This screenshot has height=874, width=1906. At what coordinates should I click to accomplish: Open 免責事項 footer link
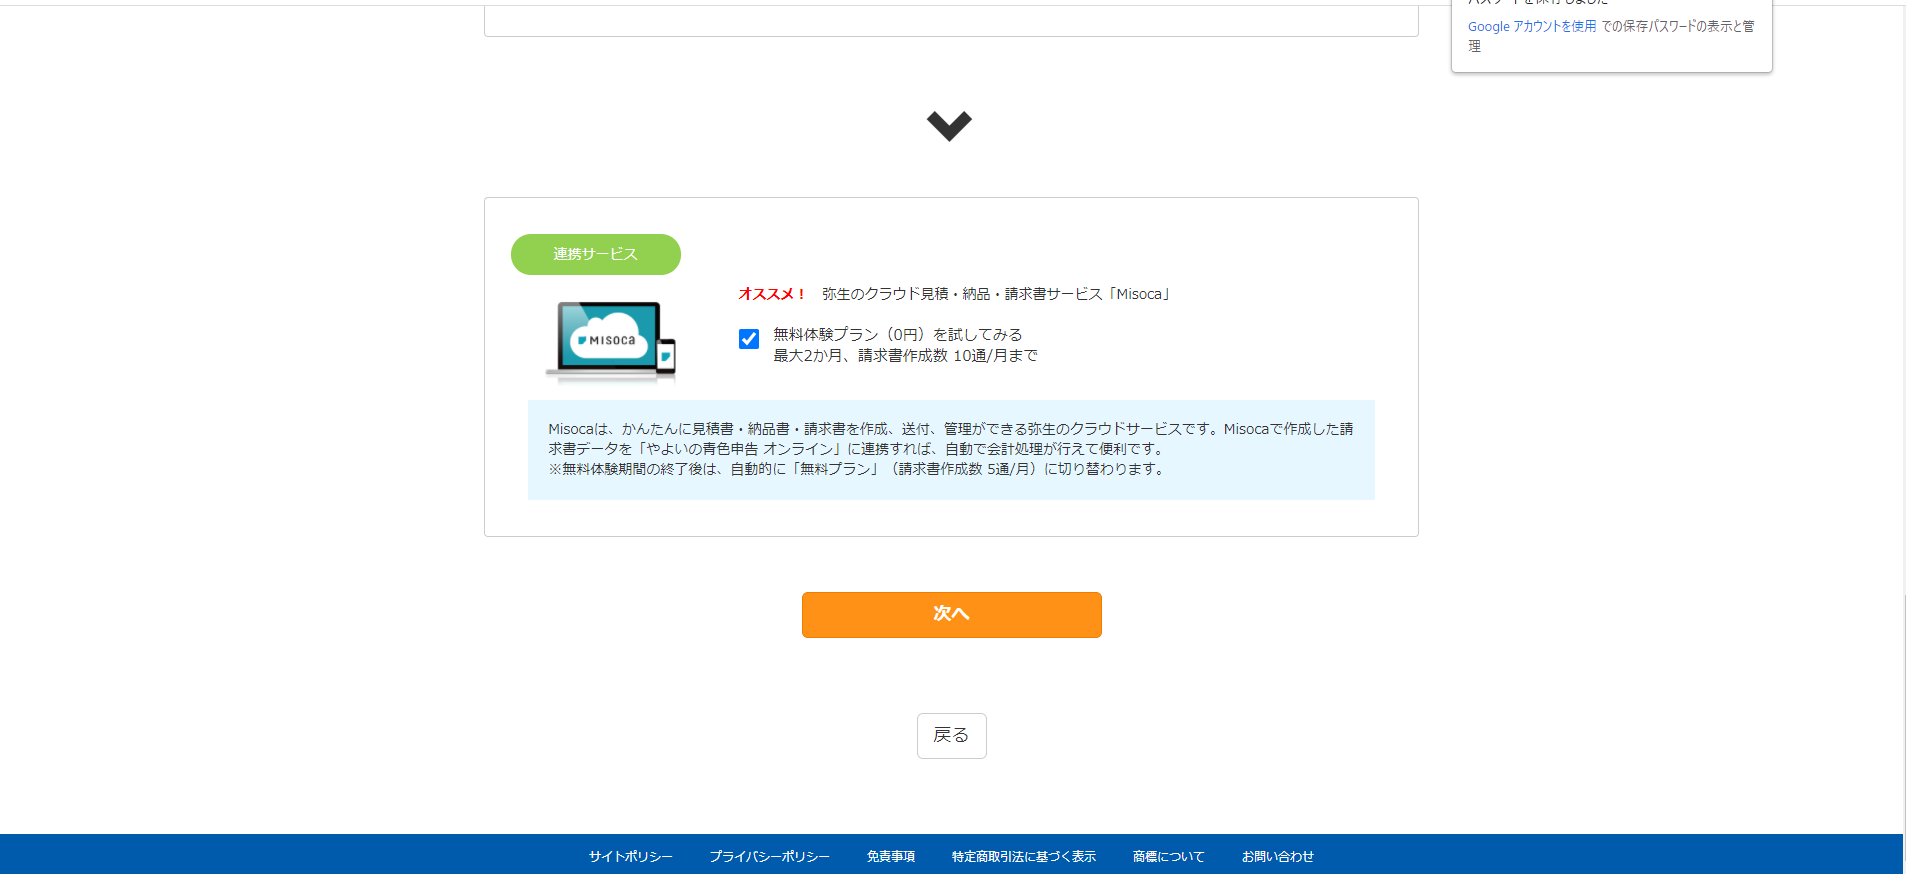point(890,856)
